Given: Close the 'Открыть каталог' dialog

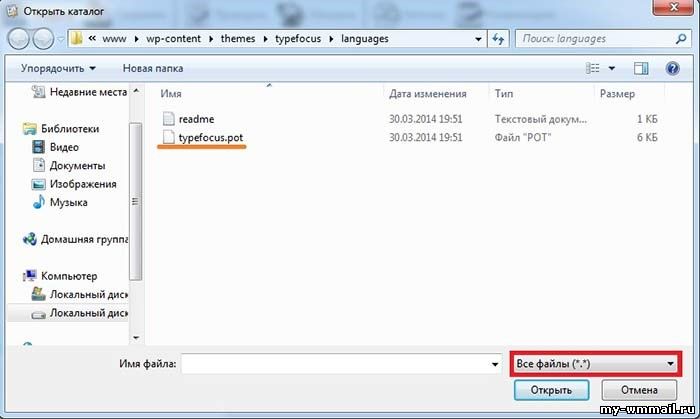Looking at the screenshot, I should pyautogui.click(x=674, y=7).
